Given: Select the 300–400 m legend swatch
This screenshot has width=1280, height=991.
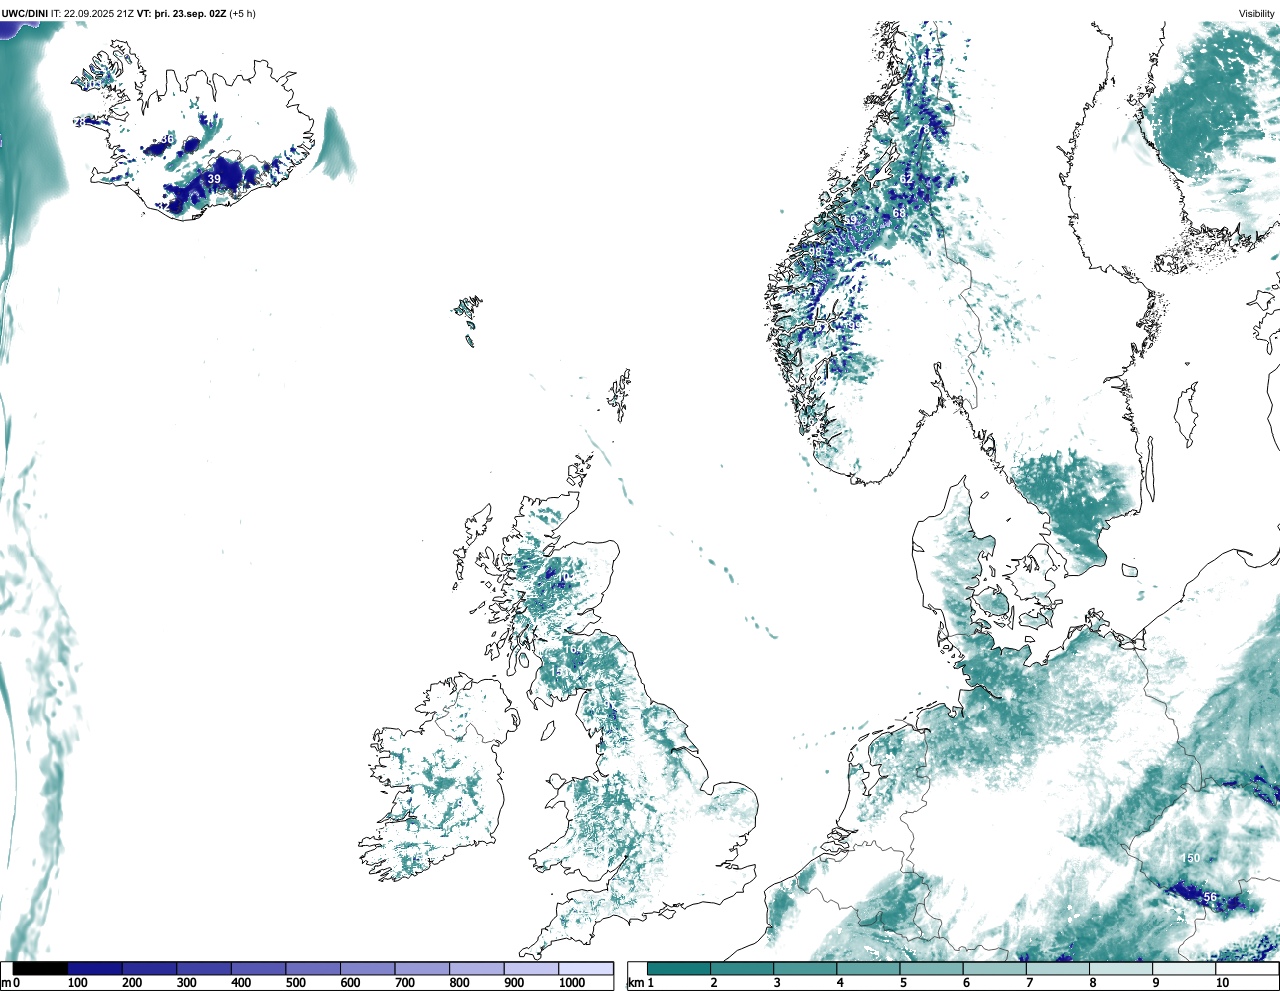Looking at the screenshot, I should (x=204, y=968).
